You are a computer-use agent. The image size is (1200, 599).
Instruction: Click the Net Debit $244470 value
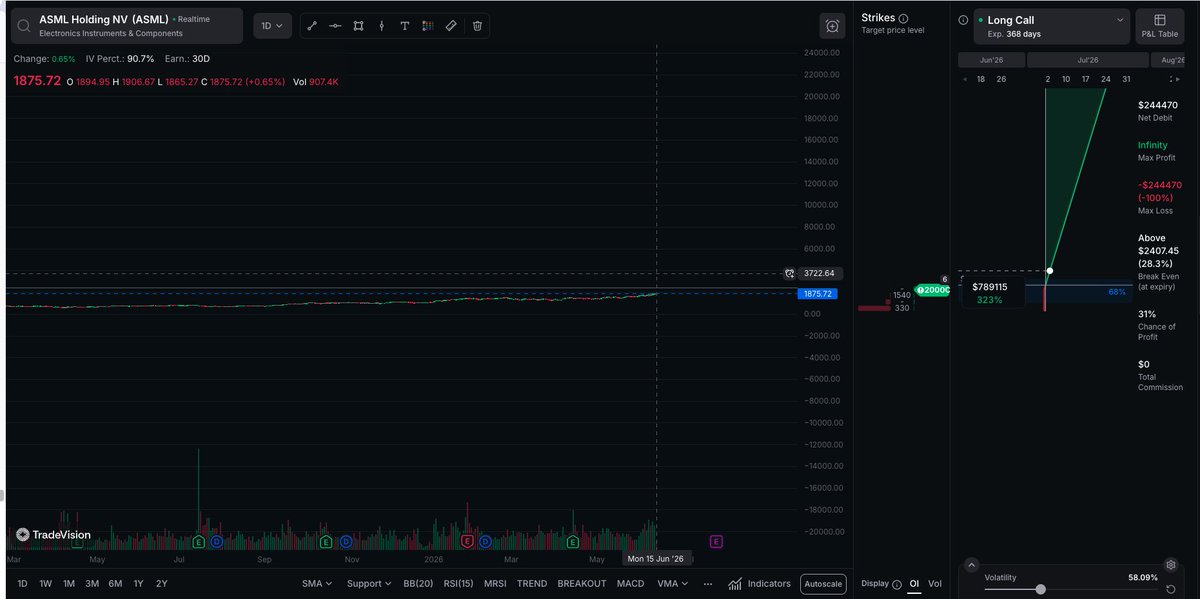pyautogui.click(x=1158, y=105)
